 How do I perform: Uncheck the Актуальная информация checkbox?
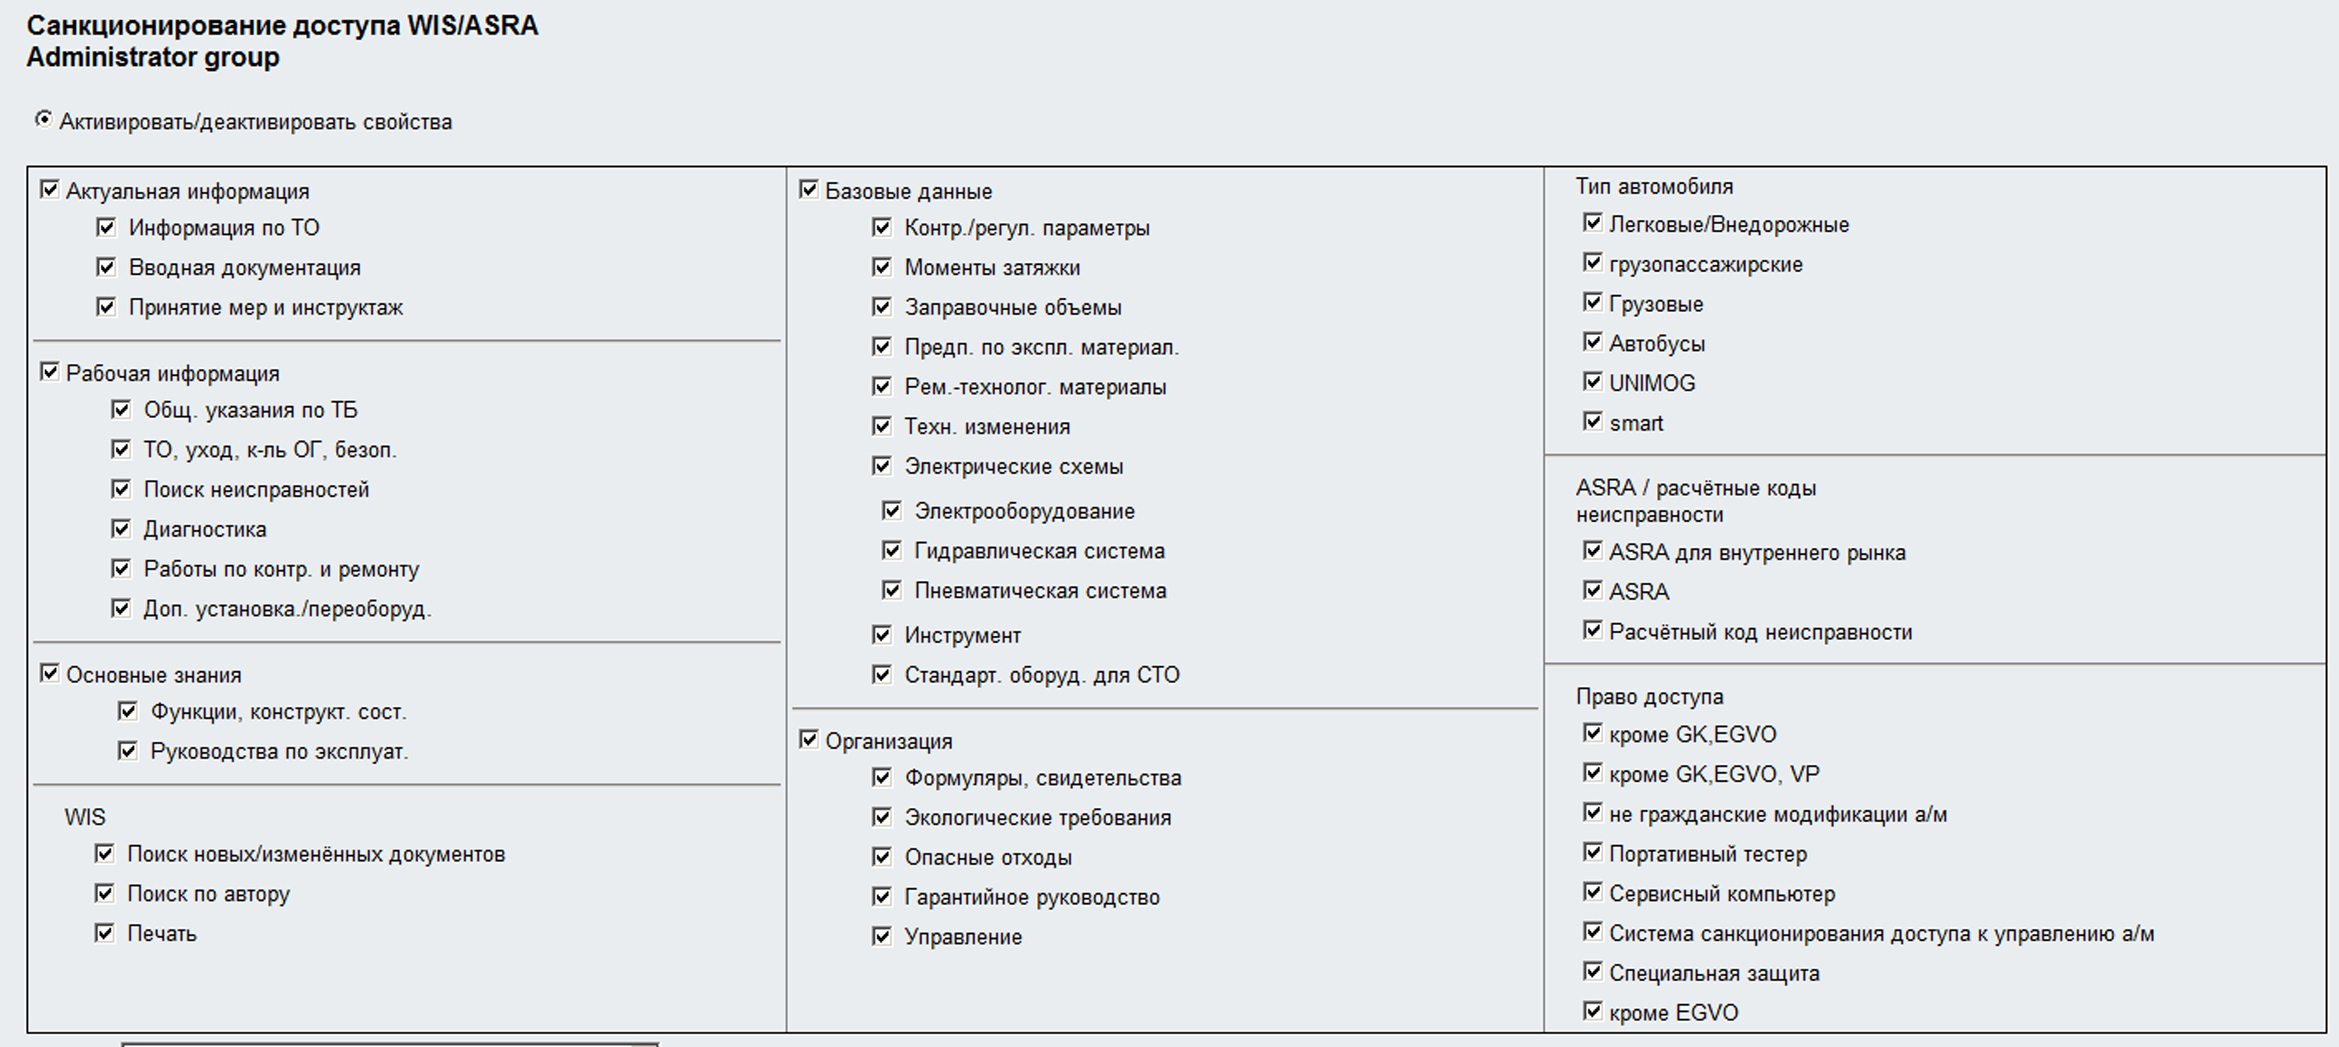point(49,189)
